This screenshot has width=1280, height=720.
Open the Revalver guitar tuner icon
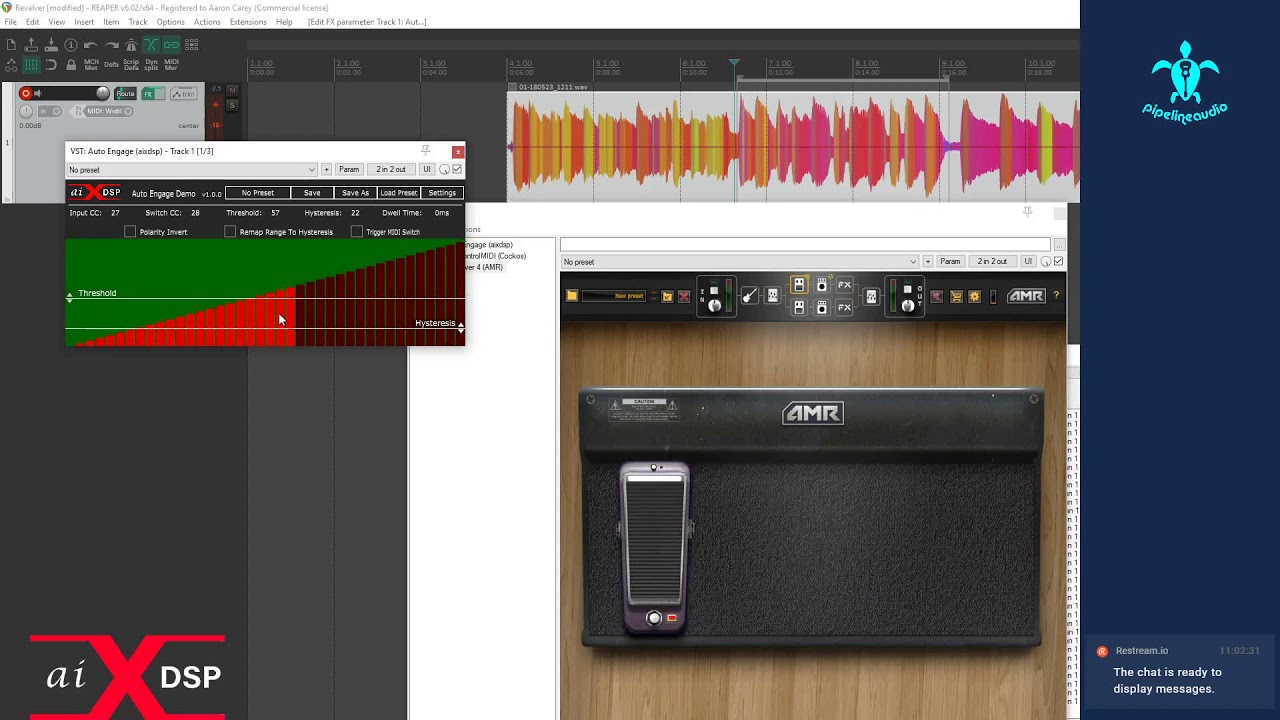coord(750,296)
